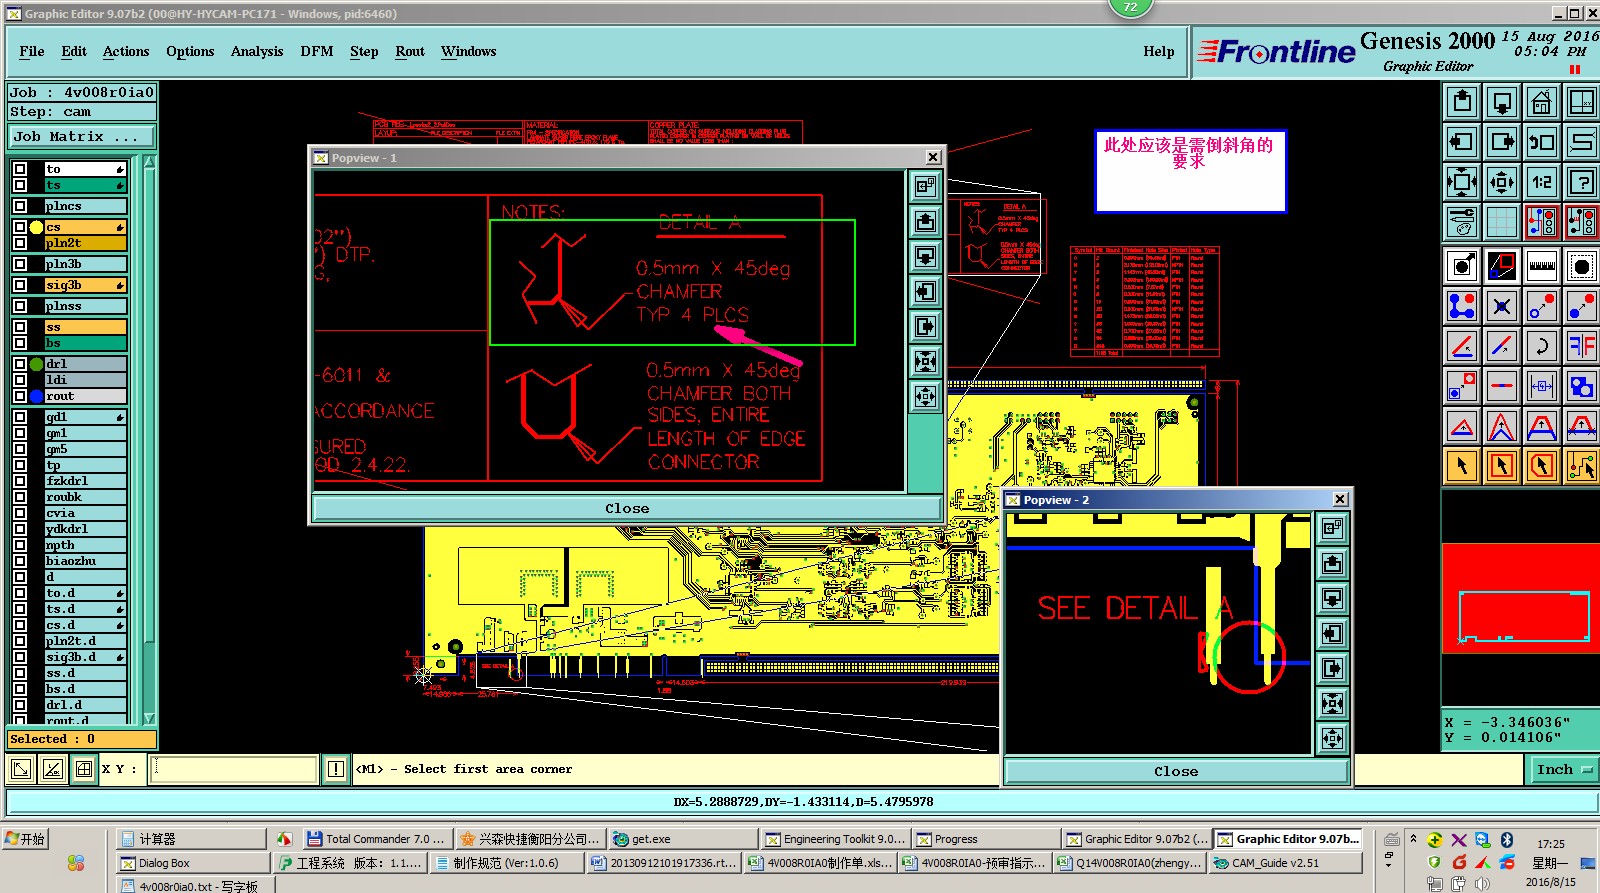Toggle the checkbox for layer ss

tap(20, 327)
